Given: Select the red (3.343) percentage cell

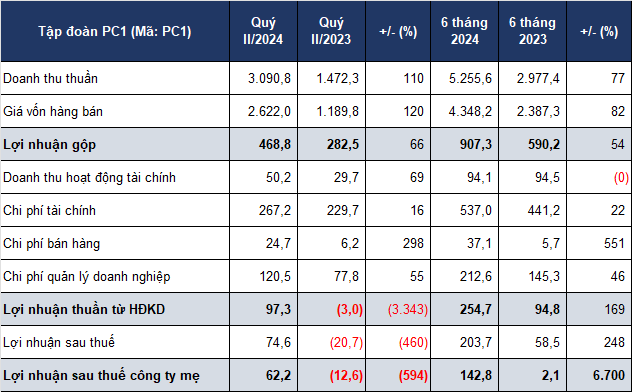Looking at the screenshot, I should (x=398, y=309).
